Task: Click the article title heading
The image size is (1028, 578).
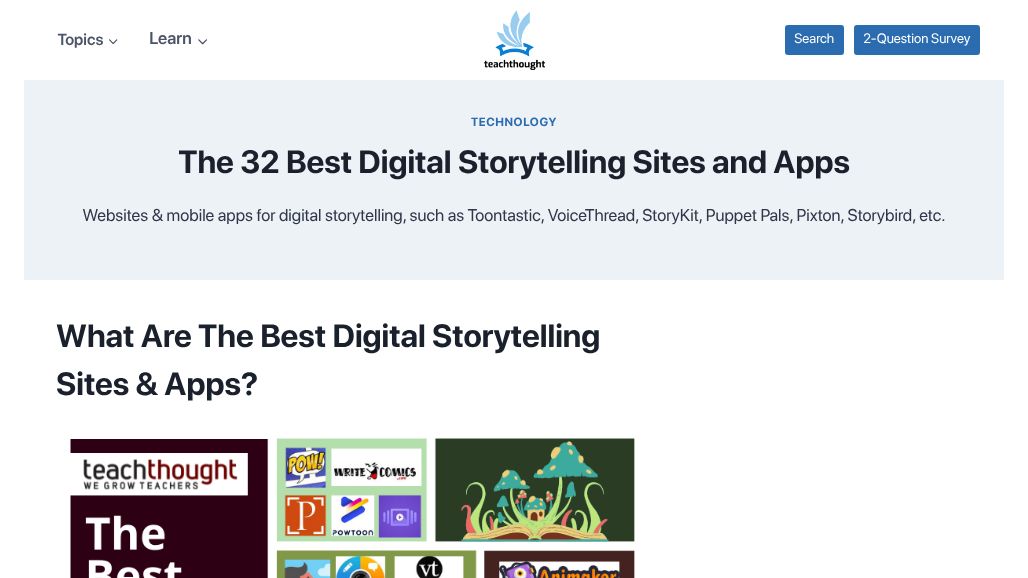Action: pos(514,162)
